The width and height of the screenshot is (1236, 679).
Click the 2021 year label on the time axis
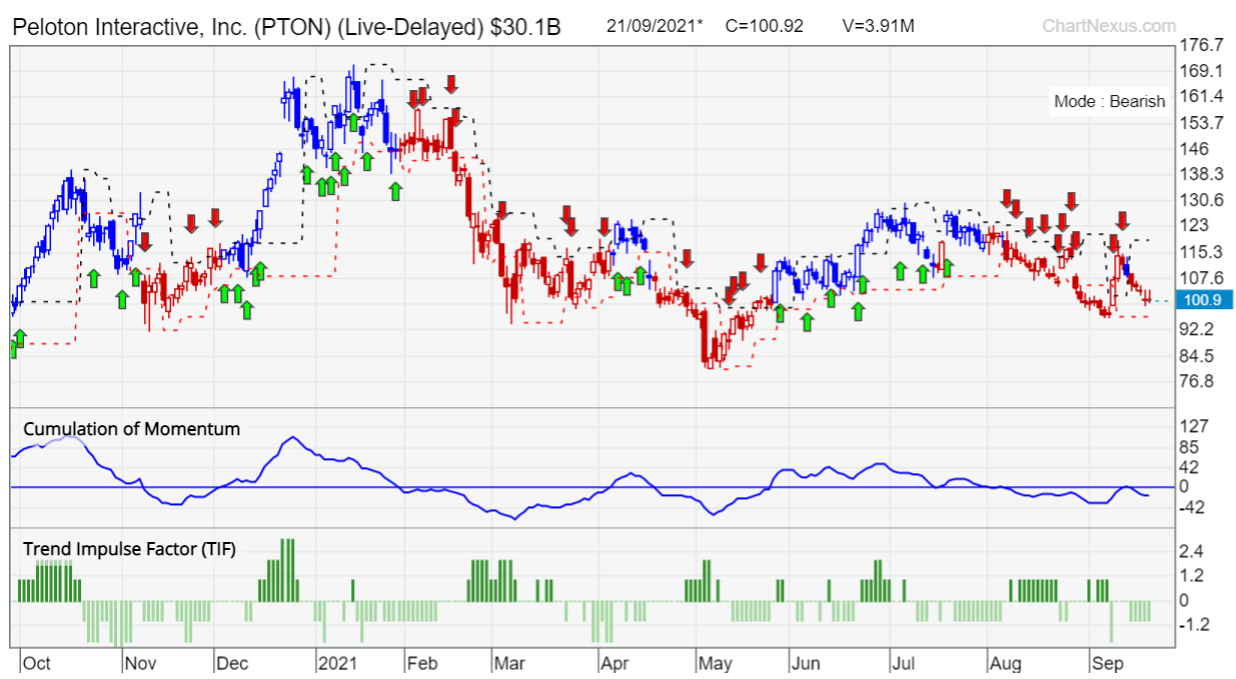337,663
